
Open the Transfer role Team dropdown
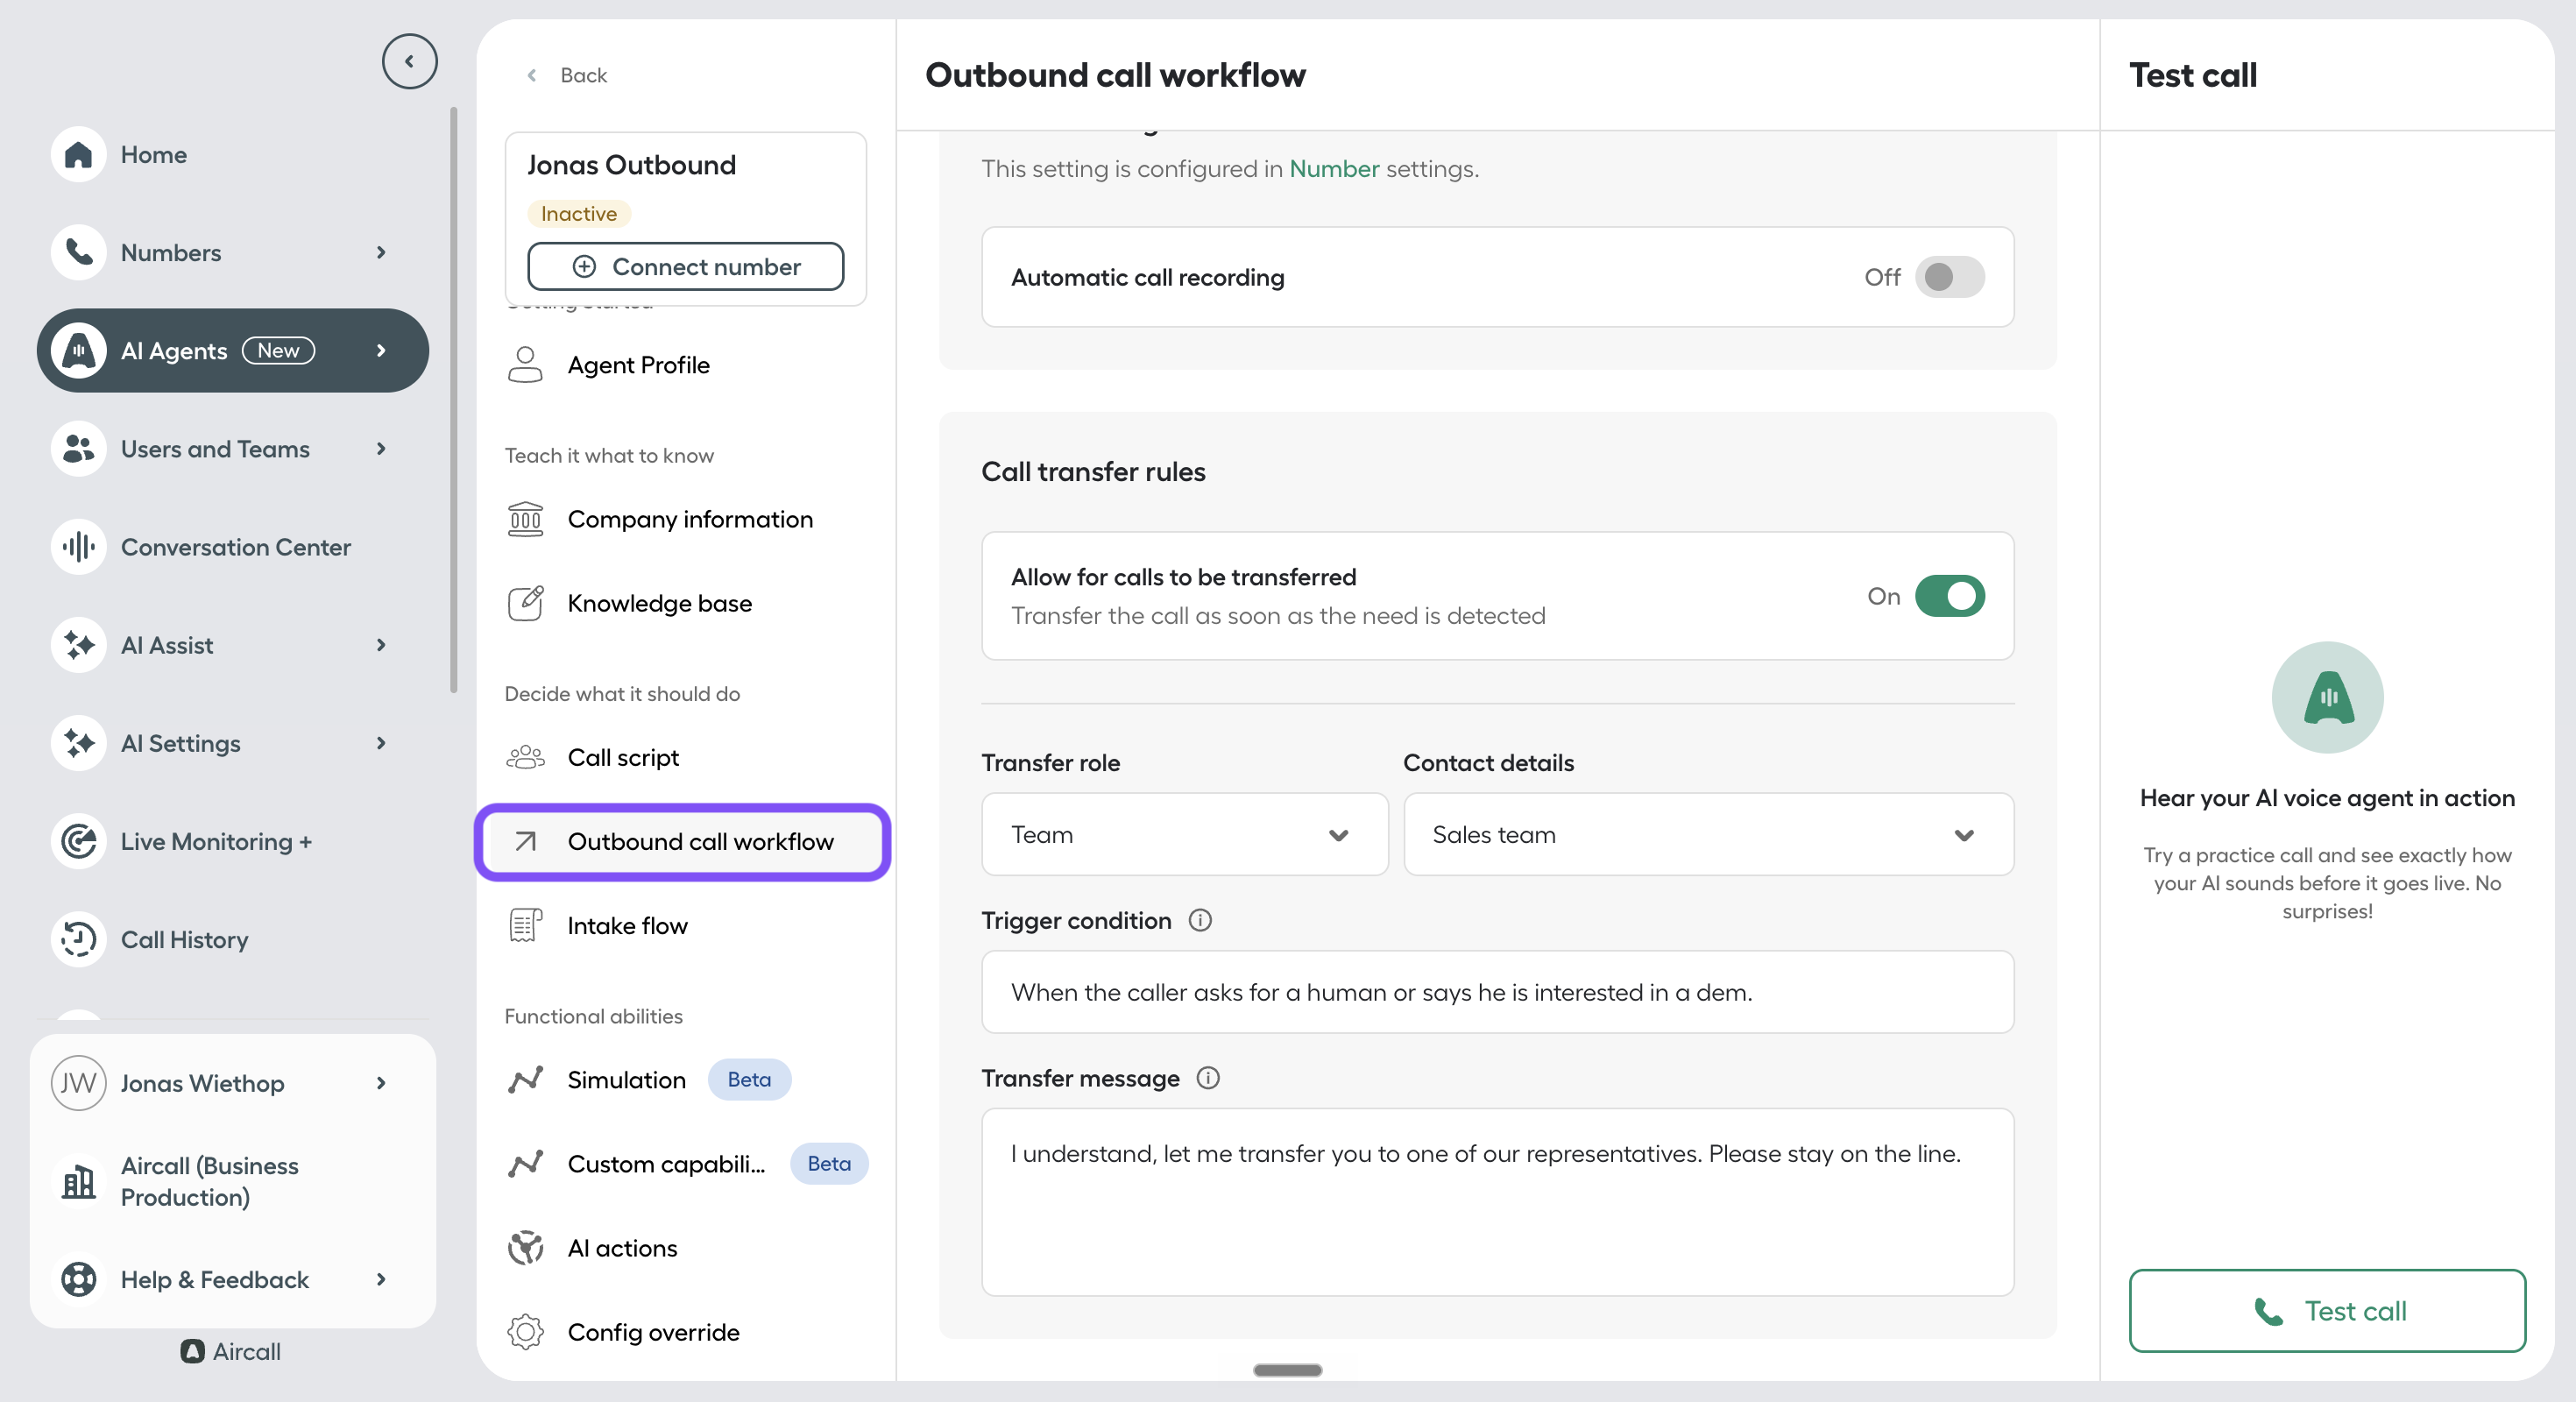[x=1184, y=834]
